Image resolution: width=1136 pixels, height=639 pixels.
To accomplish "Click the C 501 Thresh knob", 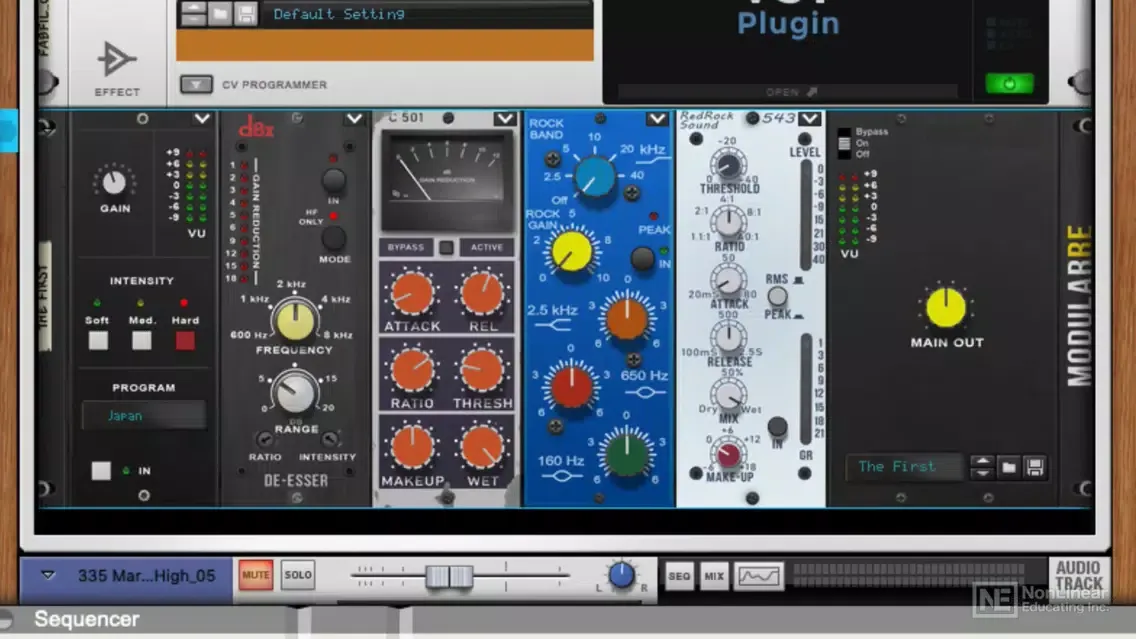I will coord(482,369).
